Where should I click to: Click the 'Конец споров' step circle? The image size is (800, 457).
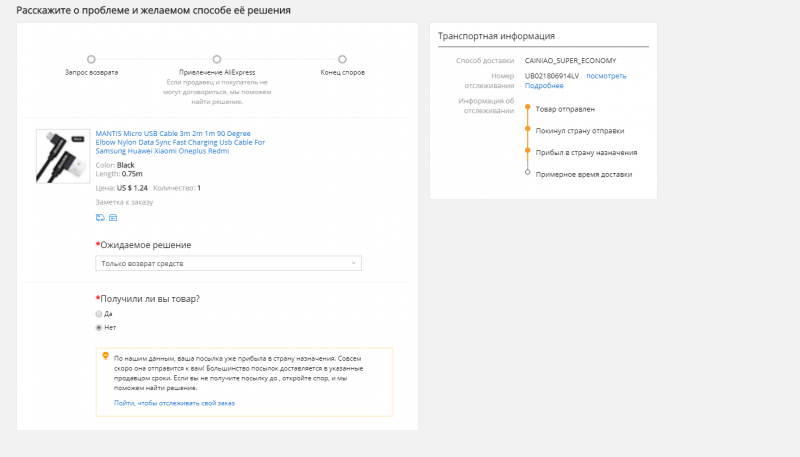coord(342,60)
